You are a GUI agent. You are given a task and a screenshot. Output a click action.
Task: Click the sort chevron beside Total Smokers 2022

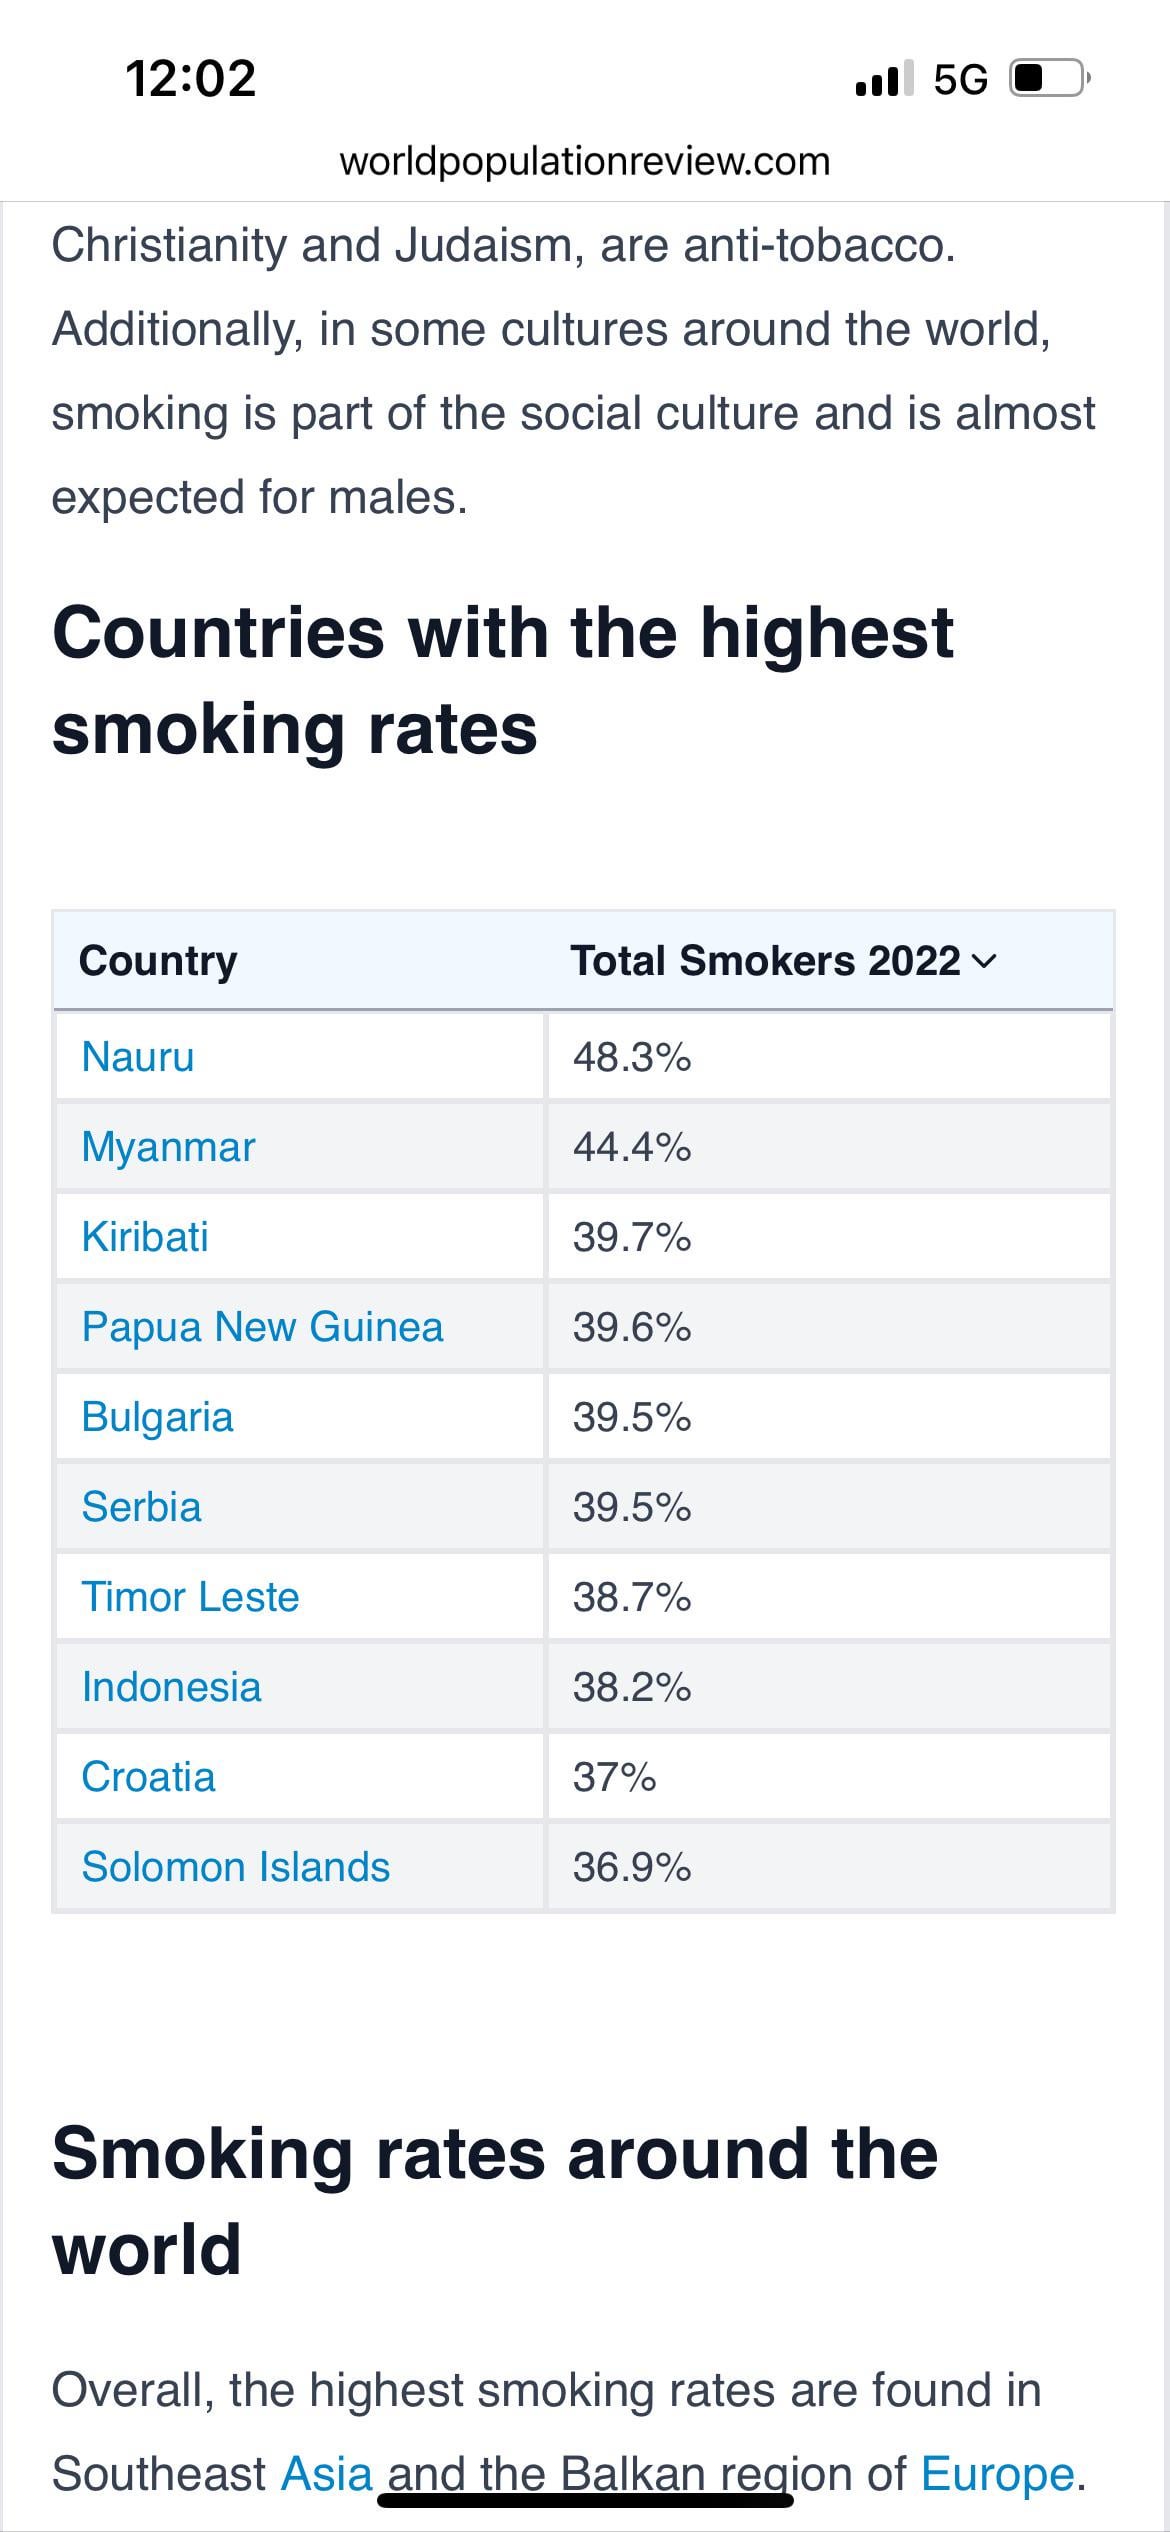984,961
